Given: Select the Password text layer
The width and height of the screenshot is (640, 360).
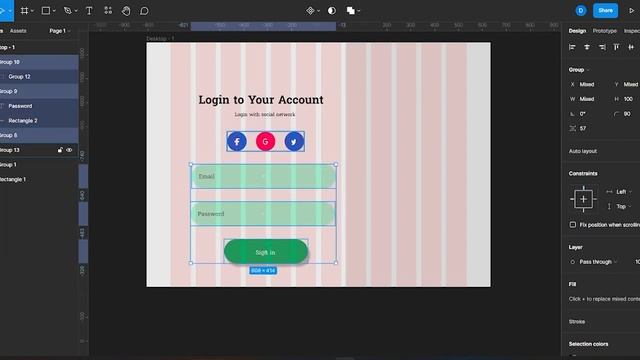Looking at the screenshot, I should pyautogui.click(x=39, y=106).
